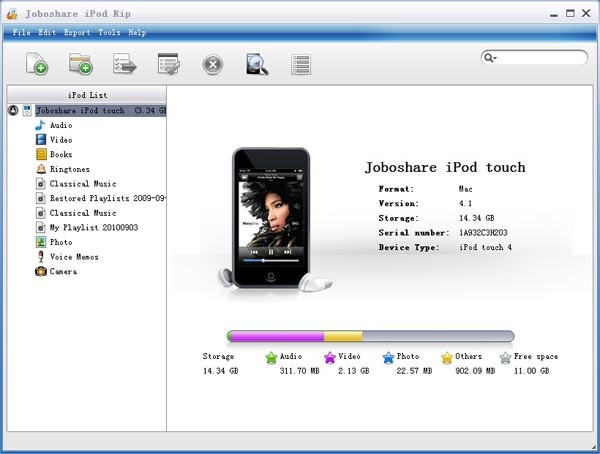Select the Ringtones category

coord(70,169)
